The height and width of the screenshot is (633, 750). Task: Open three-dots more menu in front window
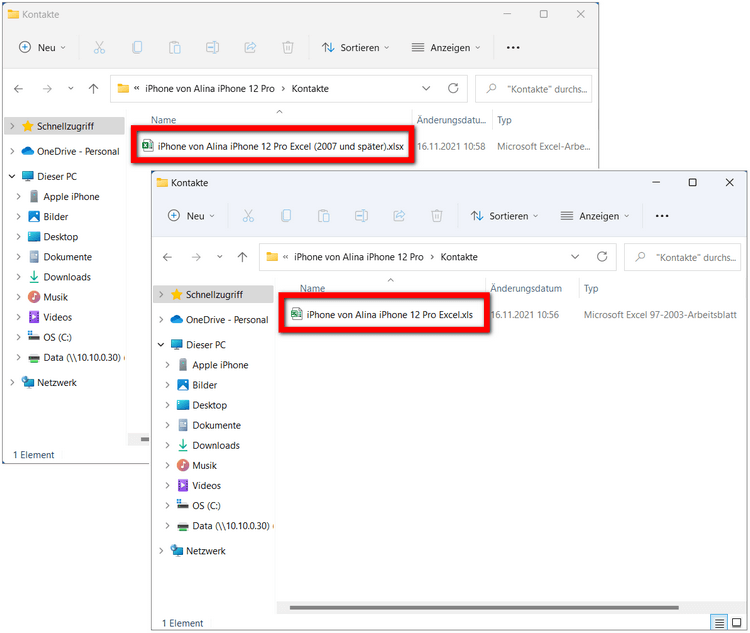pos(662,216)
